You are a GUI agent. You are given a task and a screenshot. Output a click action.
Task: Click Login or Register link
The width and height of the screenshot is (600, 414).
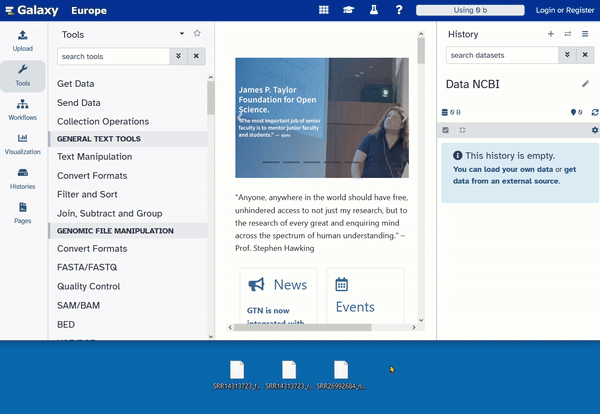pos(565,10)
